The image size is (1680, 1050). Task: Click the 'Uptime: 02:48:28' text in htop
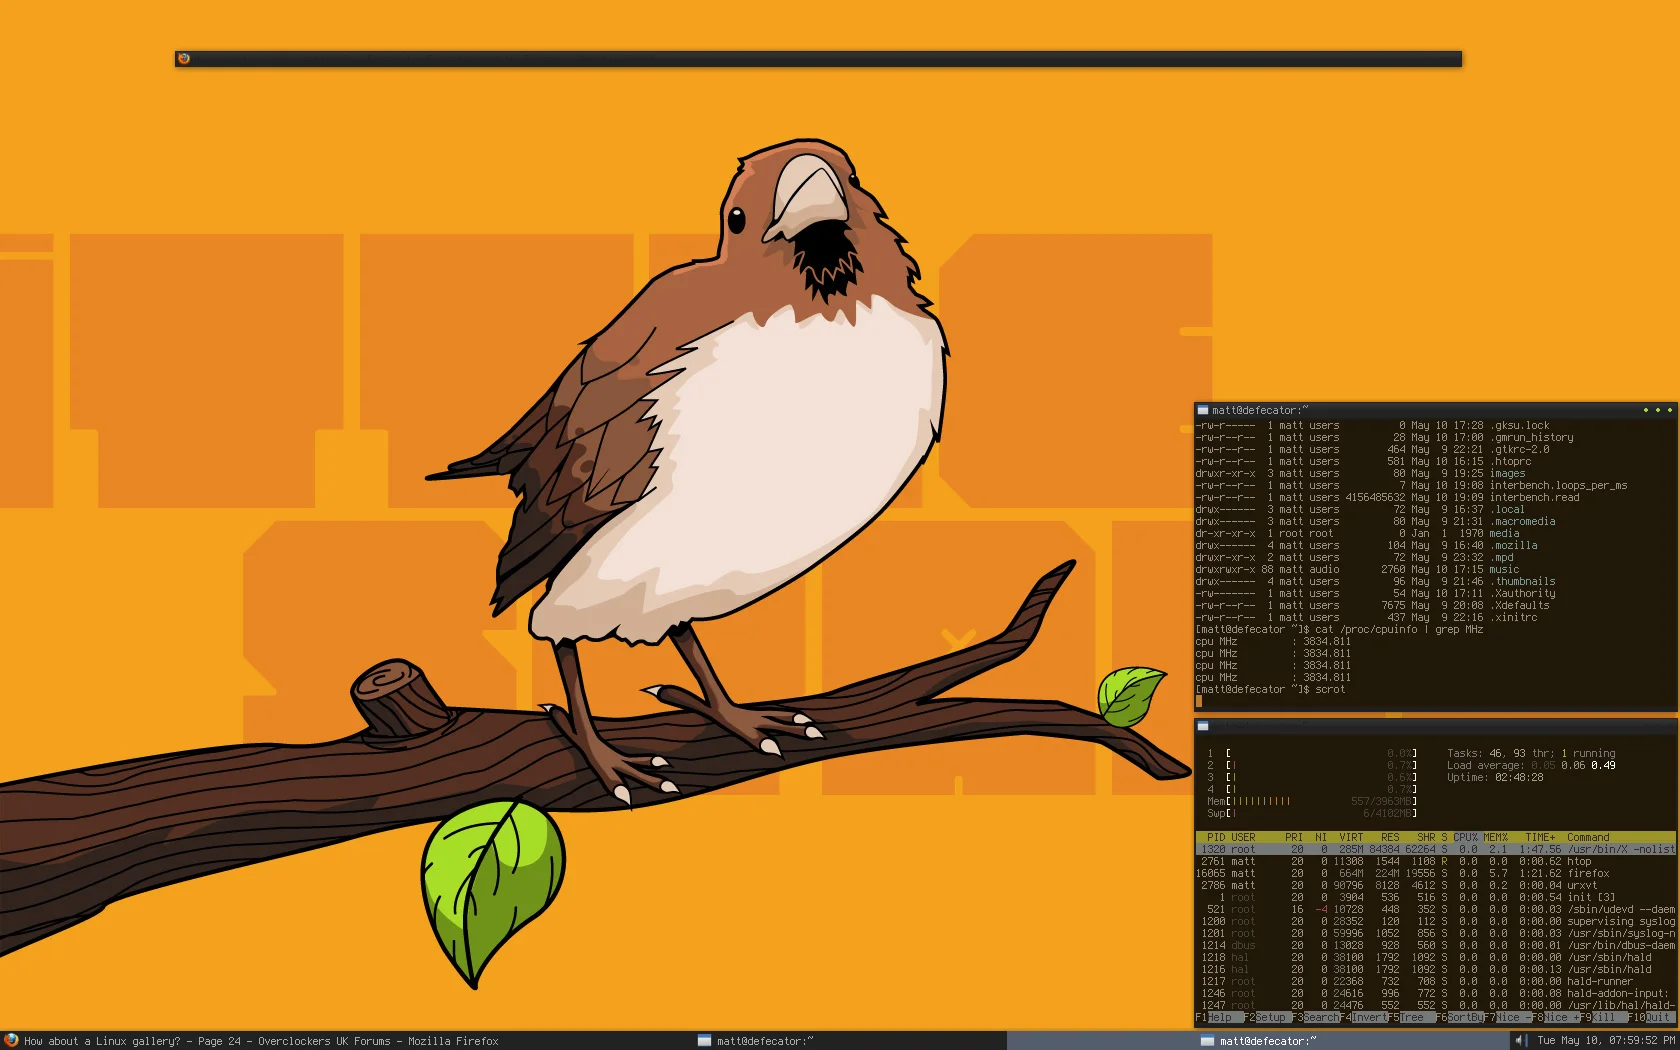coord(1495,777)
